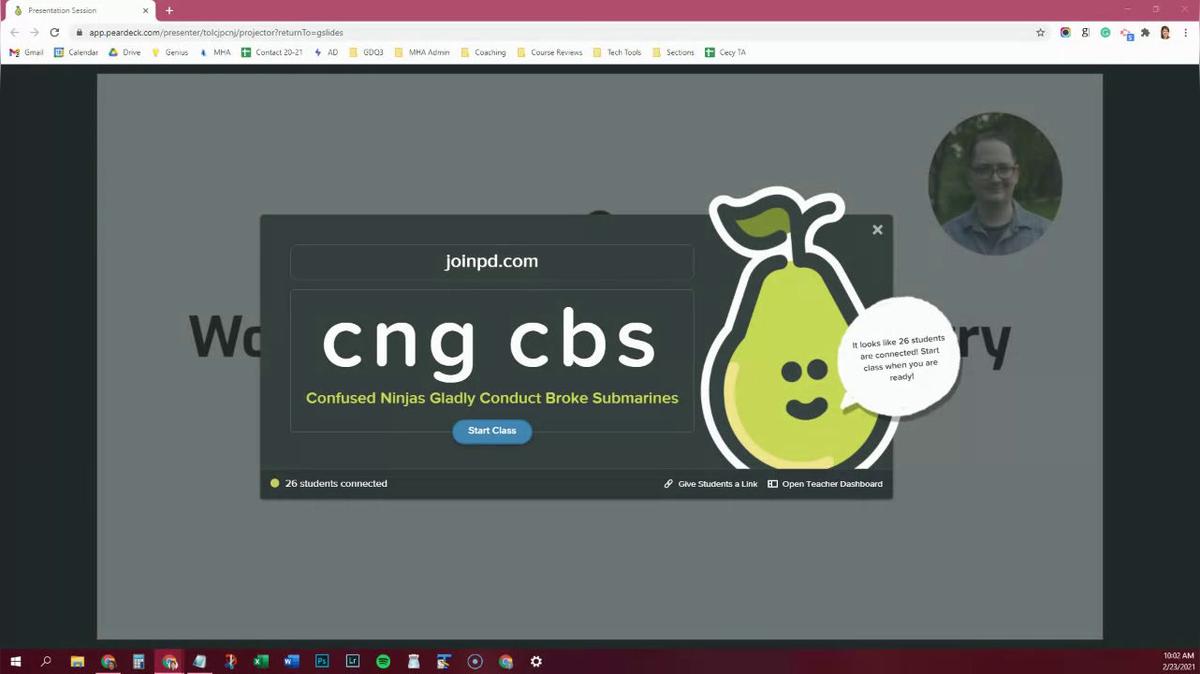Open Photoshop from the taskbar

tap(322, 661)
